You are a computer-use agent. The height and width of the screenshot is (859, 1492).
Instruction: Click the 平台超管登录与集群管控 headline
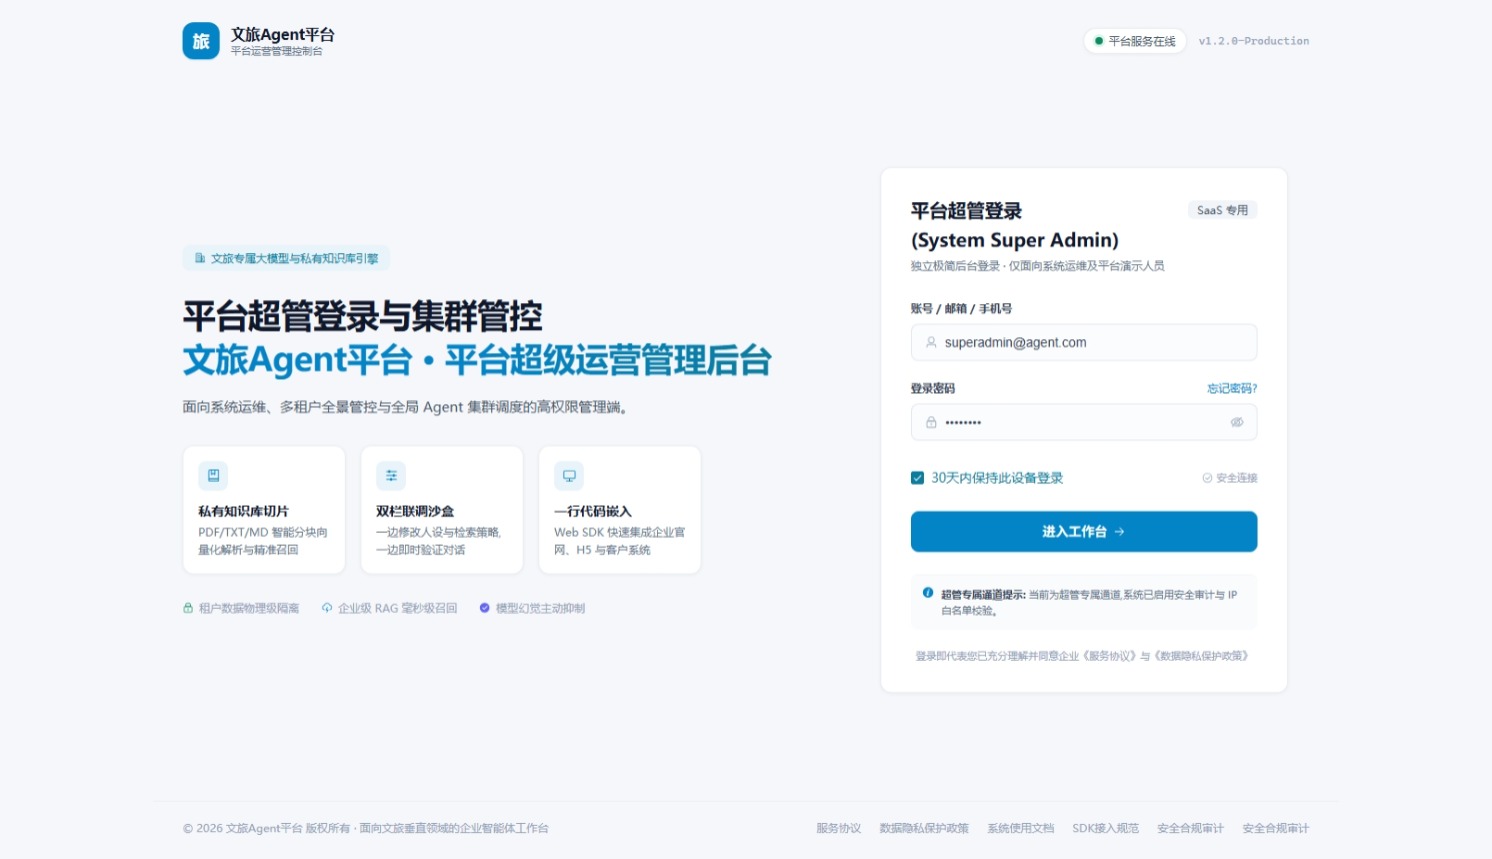pyautogui.click(x=363, y=317)
